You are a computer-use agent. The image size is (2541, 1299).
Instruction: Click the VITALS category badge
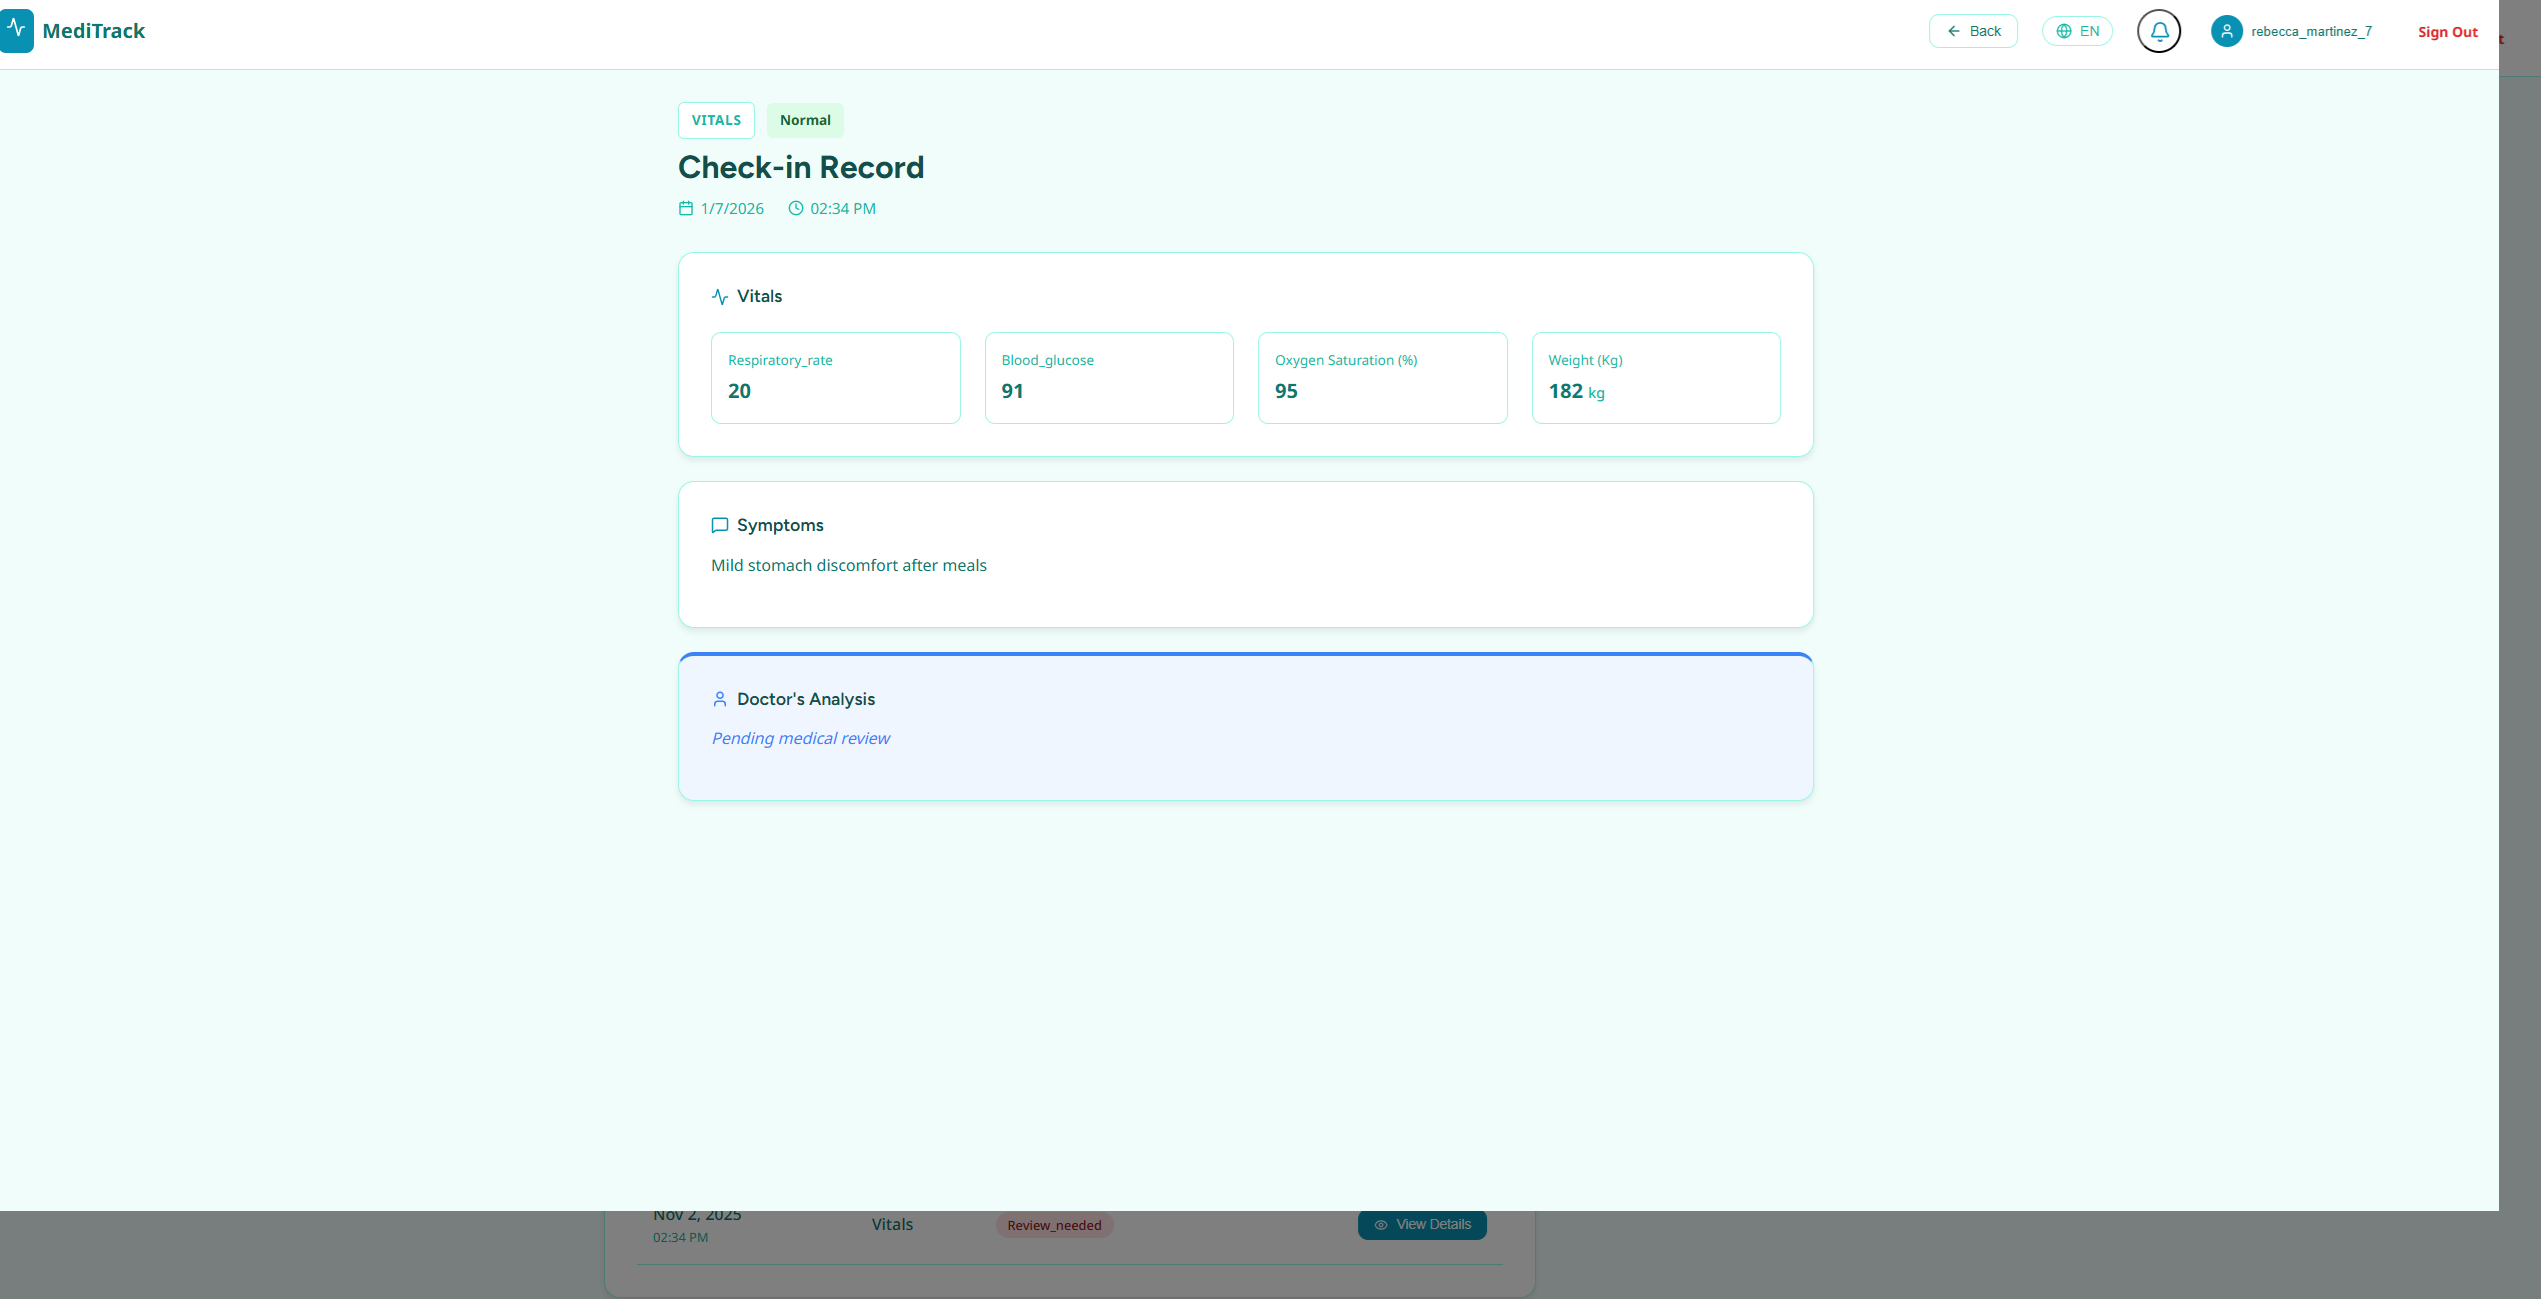click(x=716, y=120)
